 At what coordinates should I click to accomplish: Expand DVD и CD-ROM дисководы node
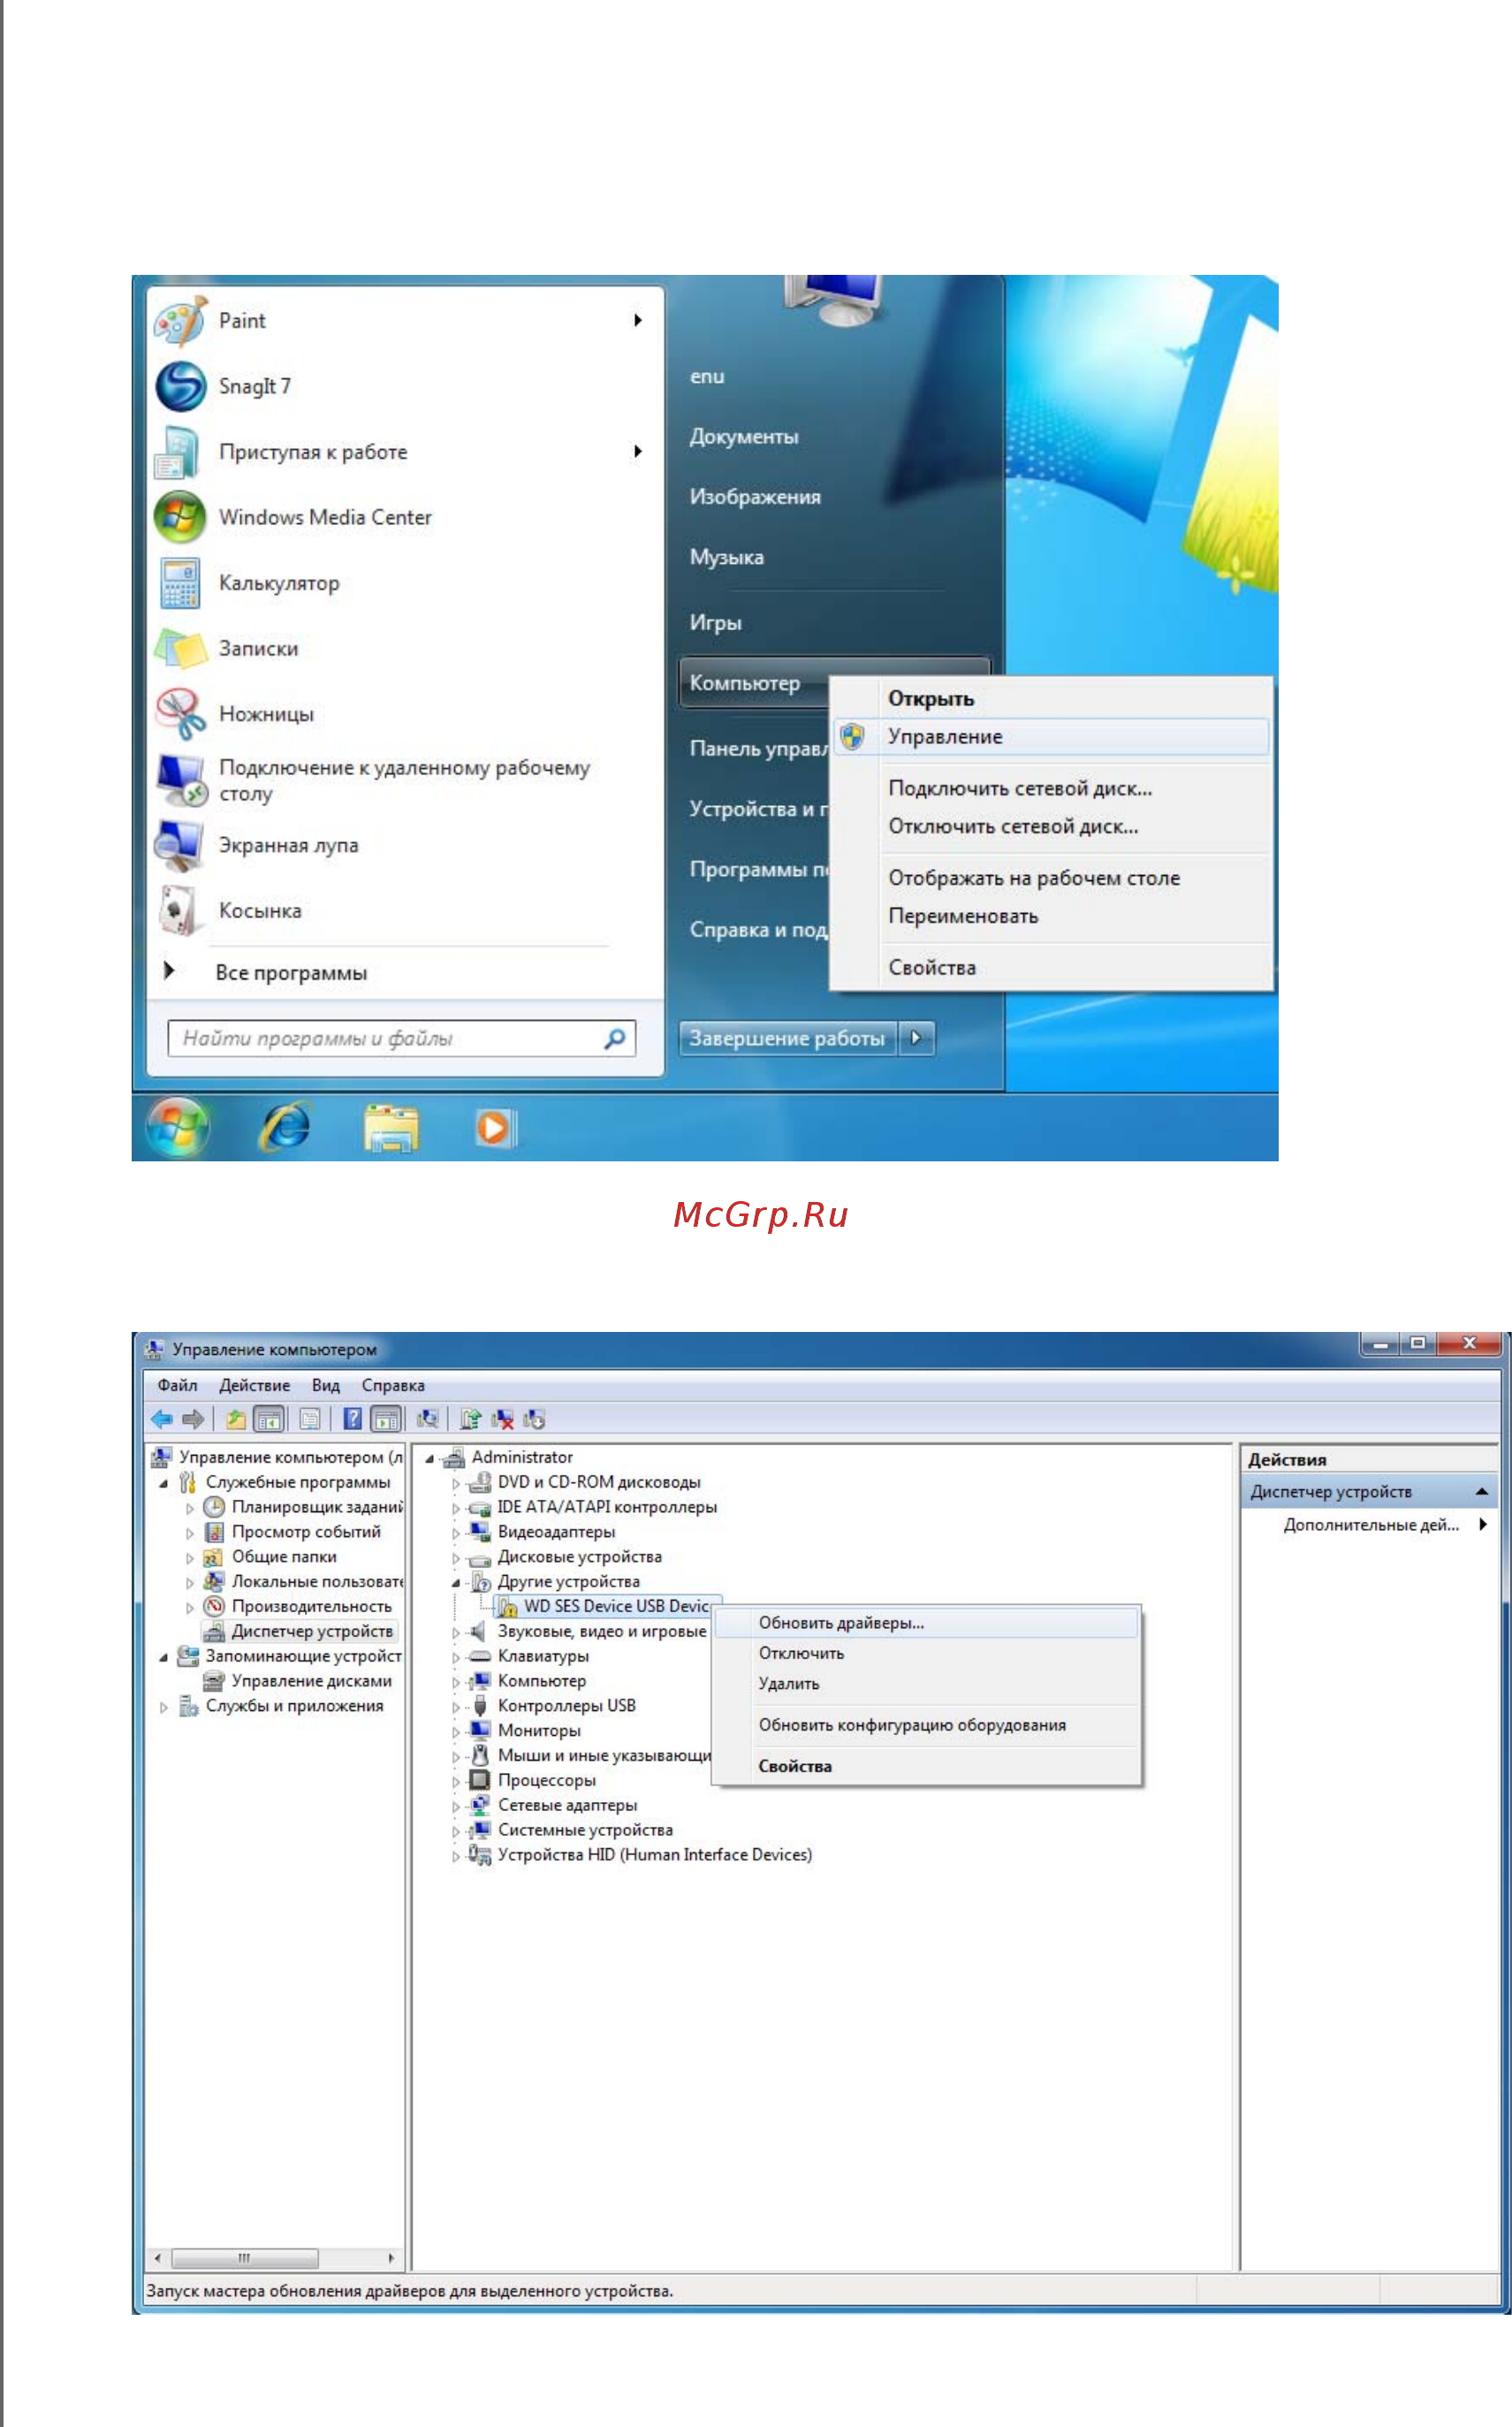456,1483
